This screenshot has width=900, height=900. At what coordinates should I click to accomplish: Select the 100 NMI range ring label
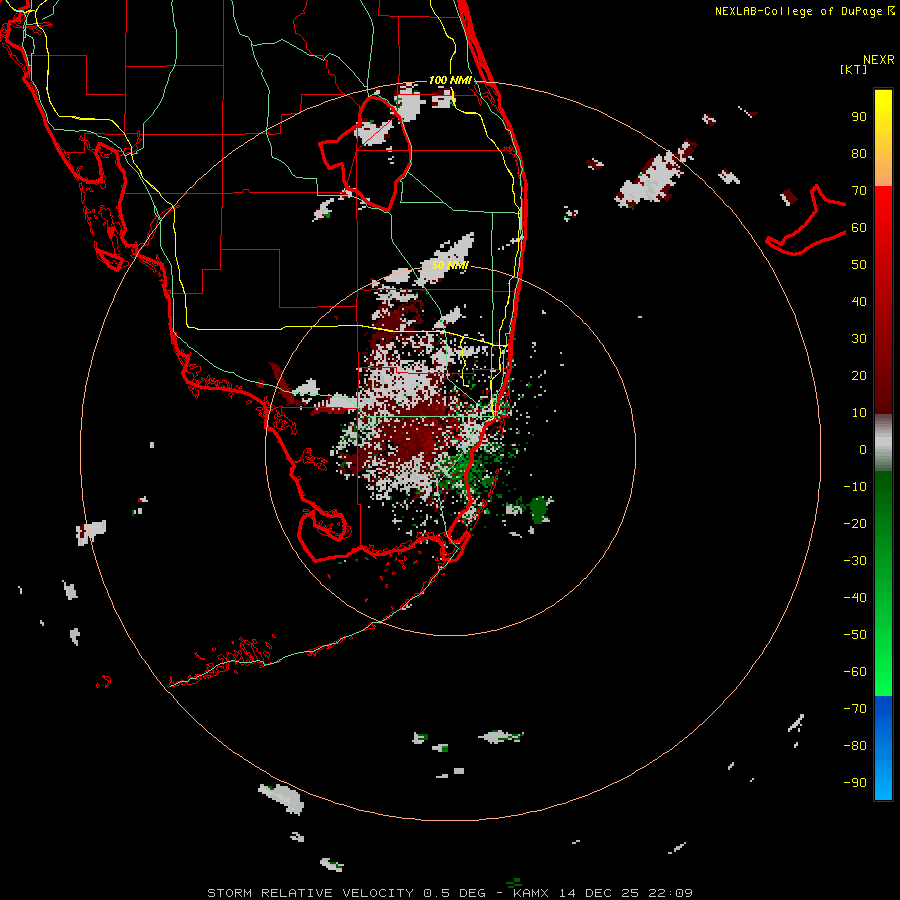(x=450, y=80)
